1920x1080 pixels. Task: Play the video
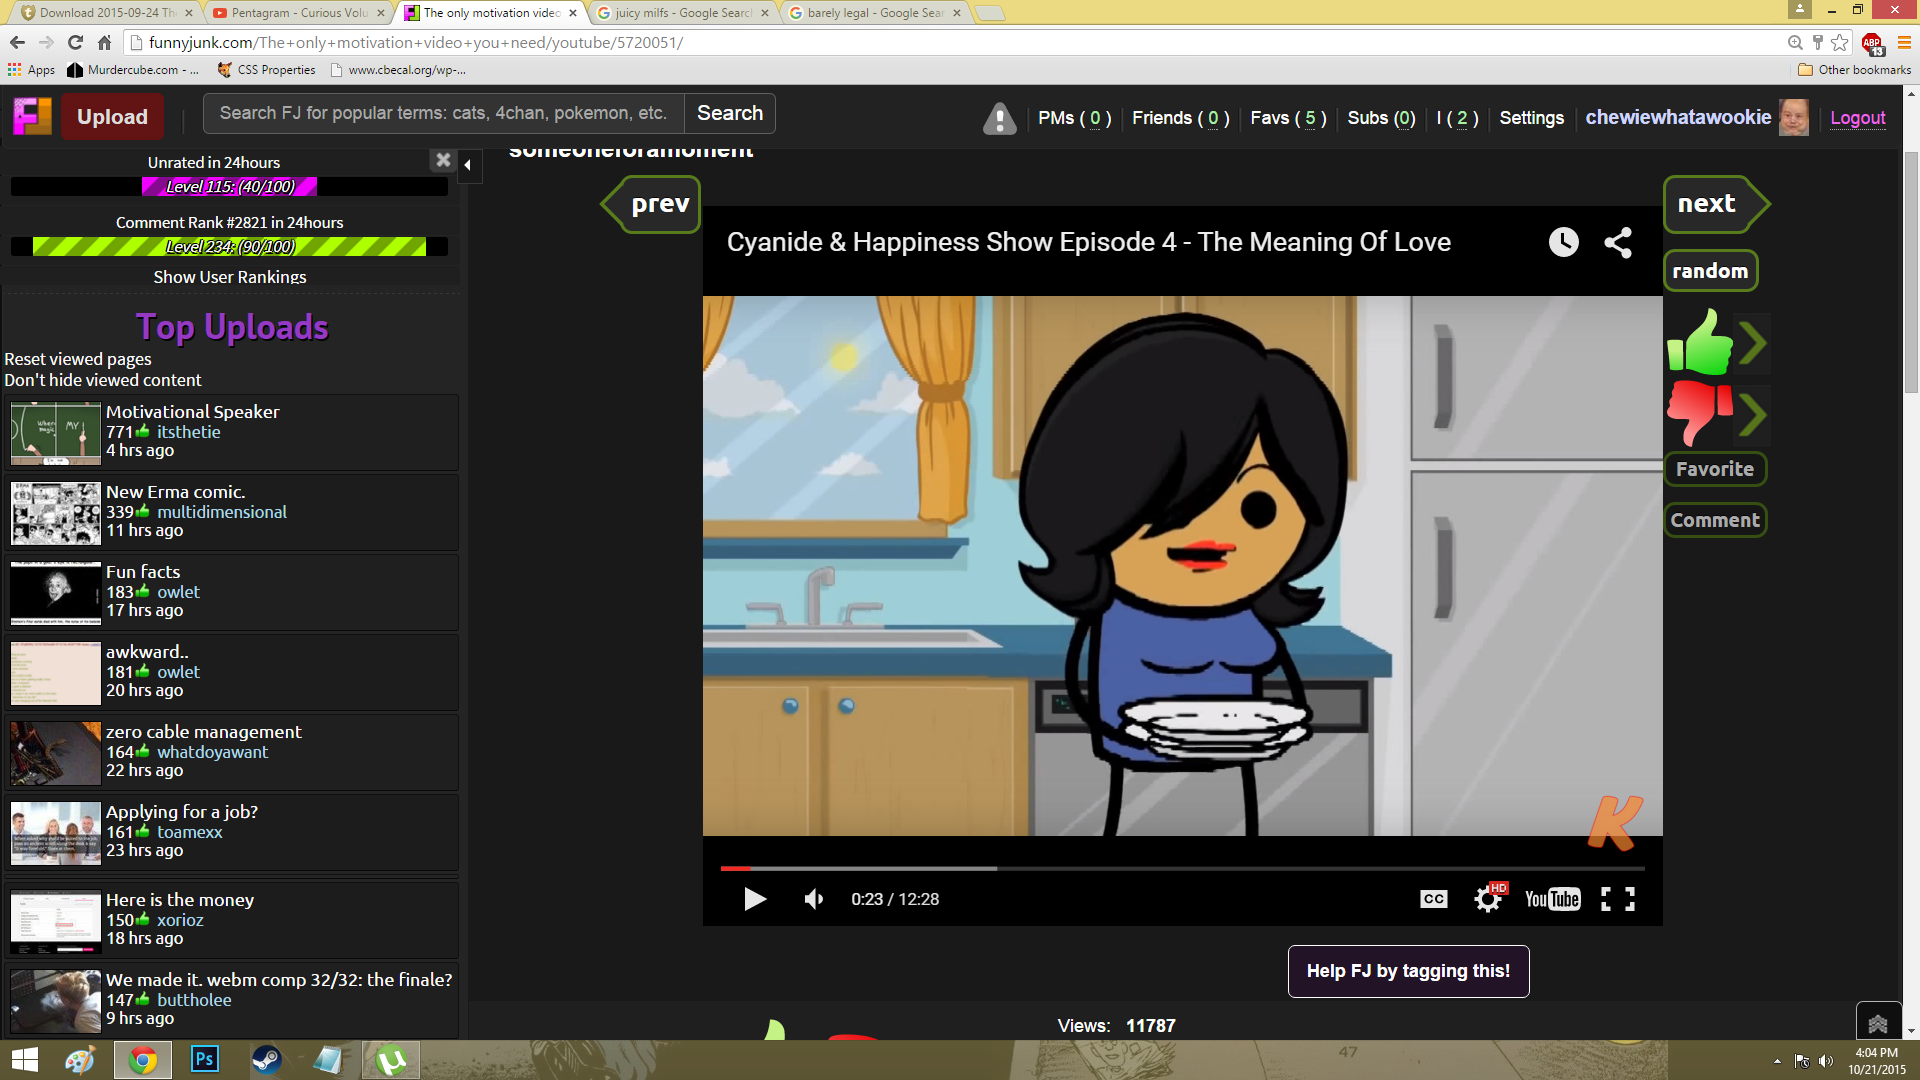coord(755,899)
